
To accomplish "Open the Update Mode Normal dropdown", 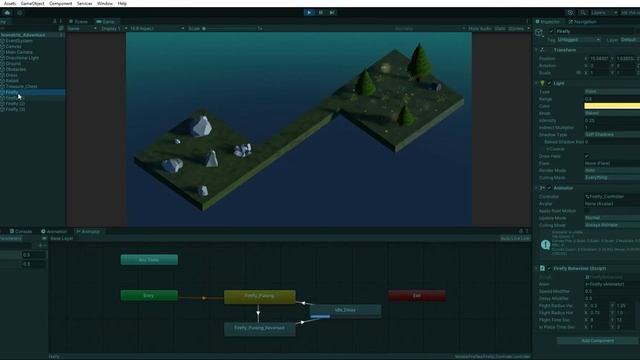I will click(612, 218).
